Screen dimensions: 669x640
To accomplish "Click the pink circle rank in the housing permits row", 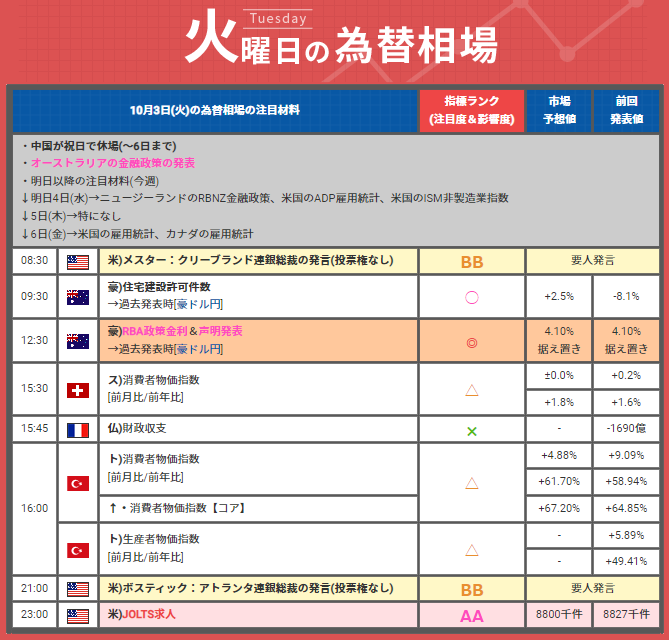I will [471, 297].
